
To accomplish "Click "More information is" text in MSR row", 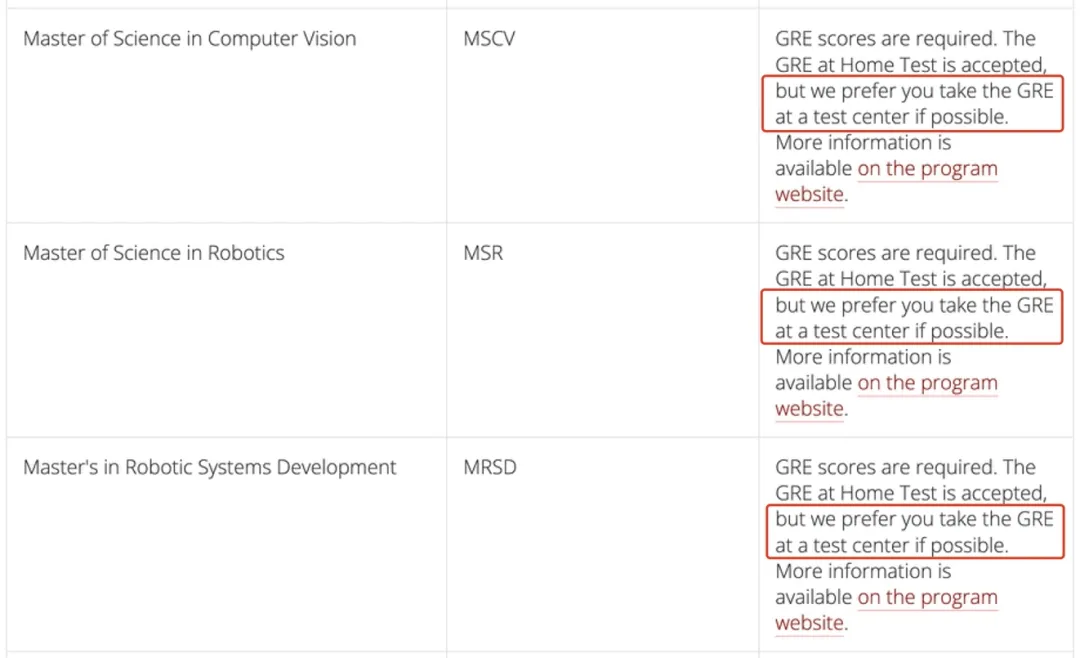I will click(x=863, y=357).
